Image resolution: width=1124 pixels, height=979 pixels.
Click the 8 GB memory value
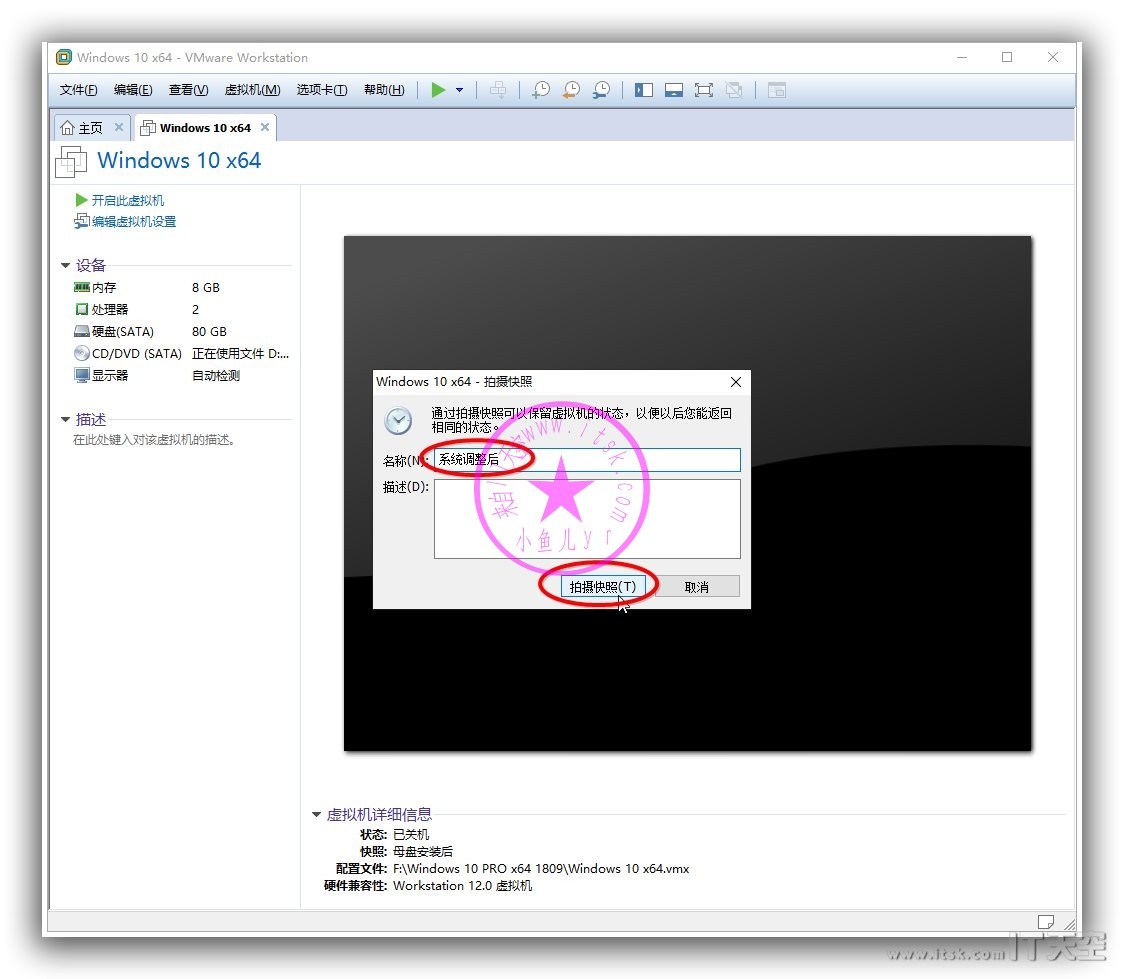pos(206,287)
